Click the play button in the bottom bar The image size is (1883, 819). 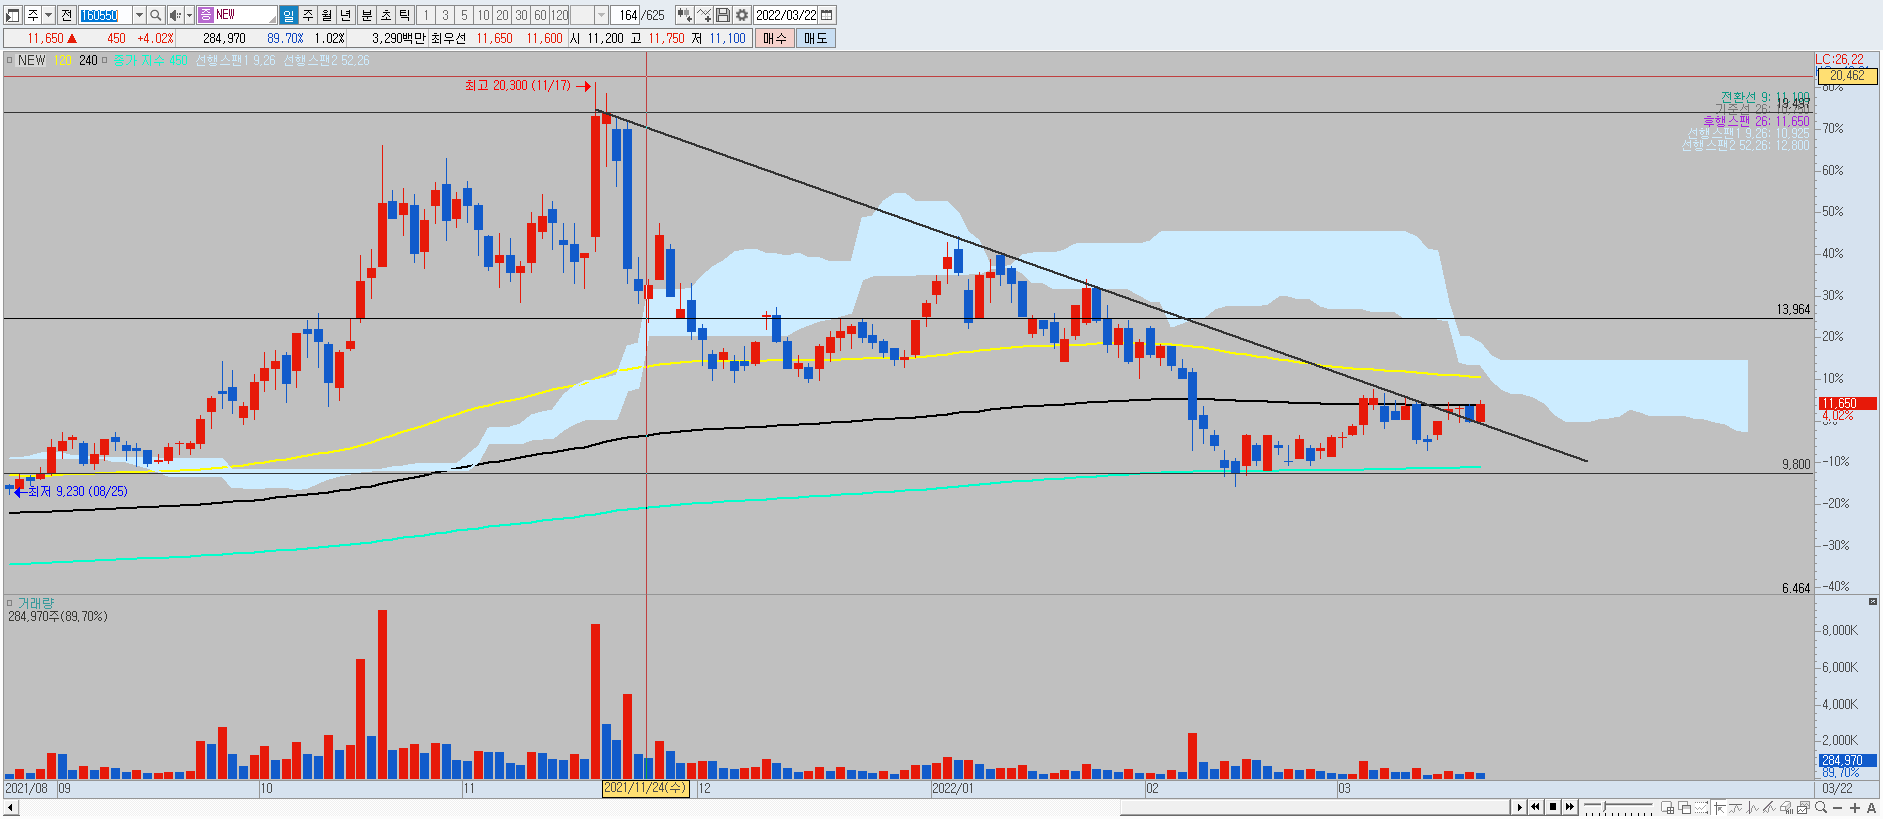point(1520,807)
